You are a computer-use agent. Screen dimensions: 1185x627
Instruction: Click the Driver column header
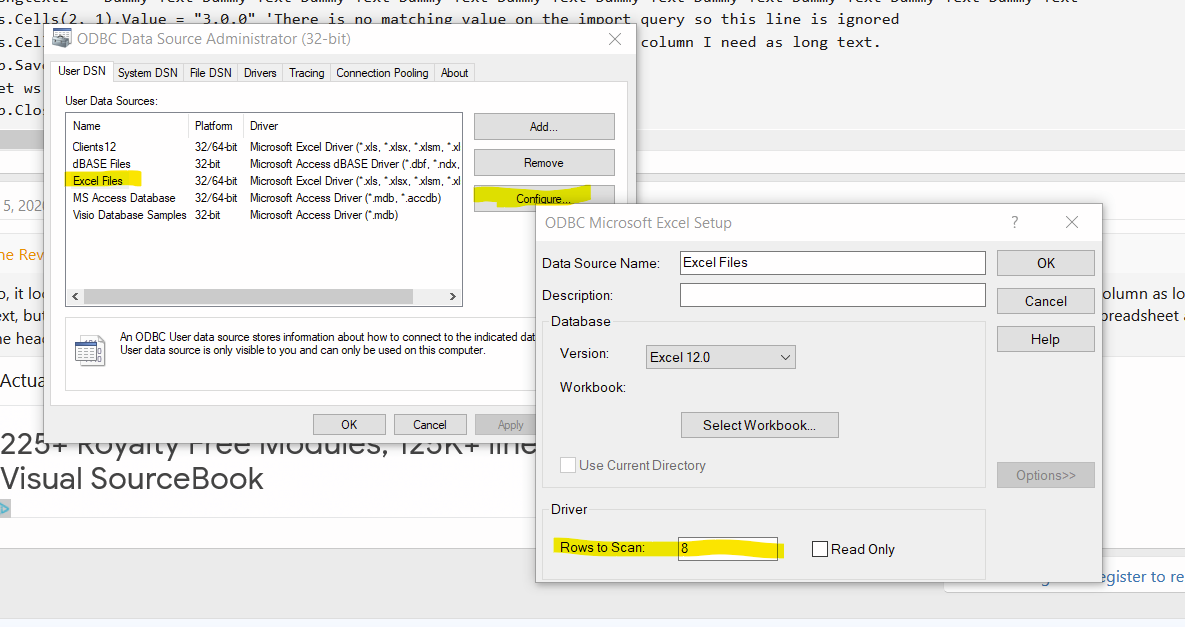coord(352,126)
